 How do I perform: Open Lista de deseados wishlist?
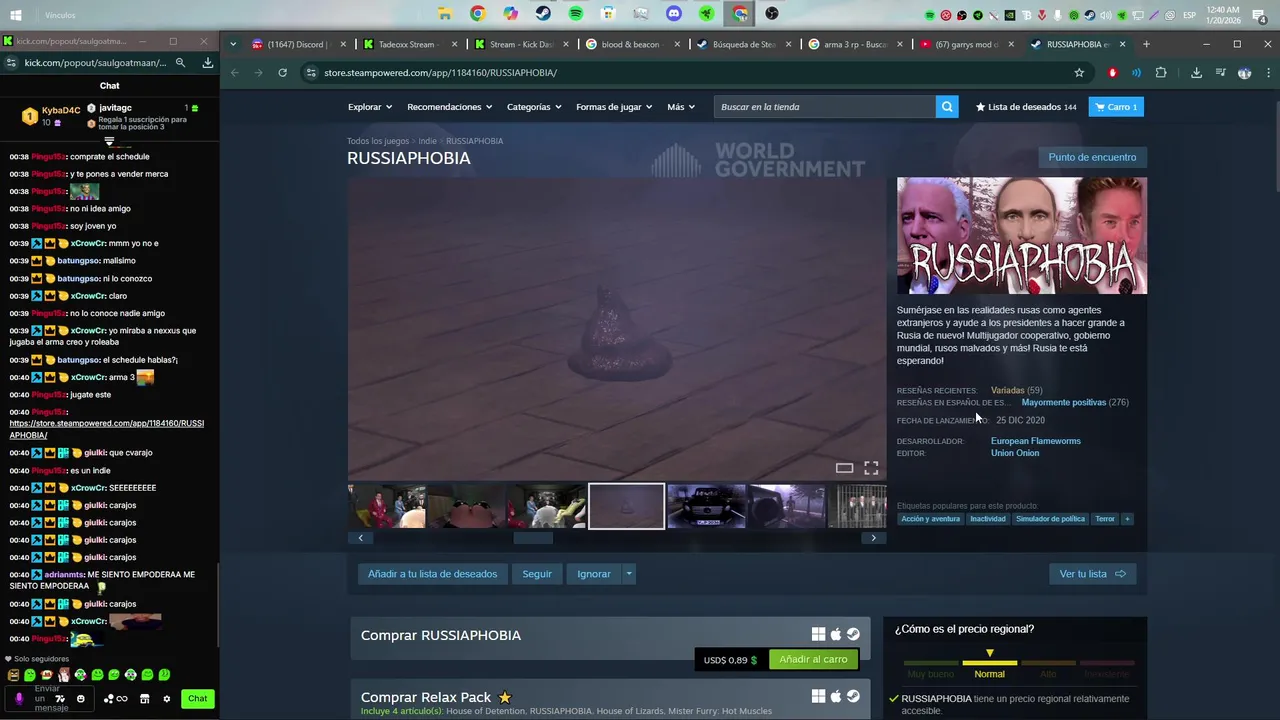1026,107
